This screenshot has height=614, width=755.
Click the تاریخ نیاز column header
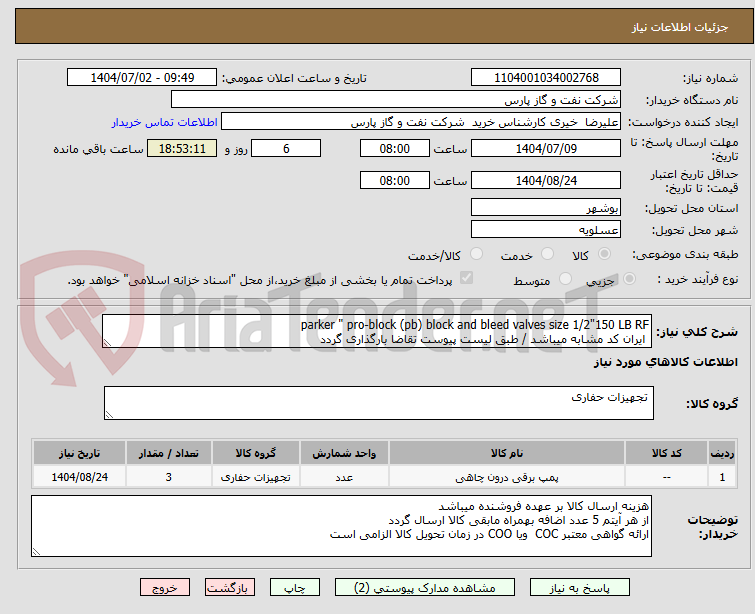[x=79, y=453]
